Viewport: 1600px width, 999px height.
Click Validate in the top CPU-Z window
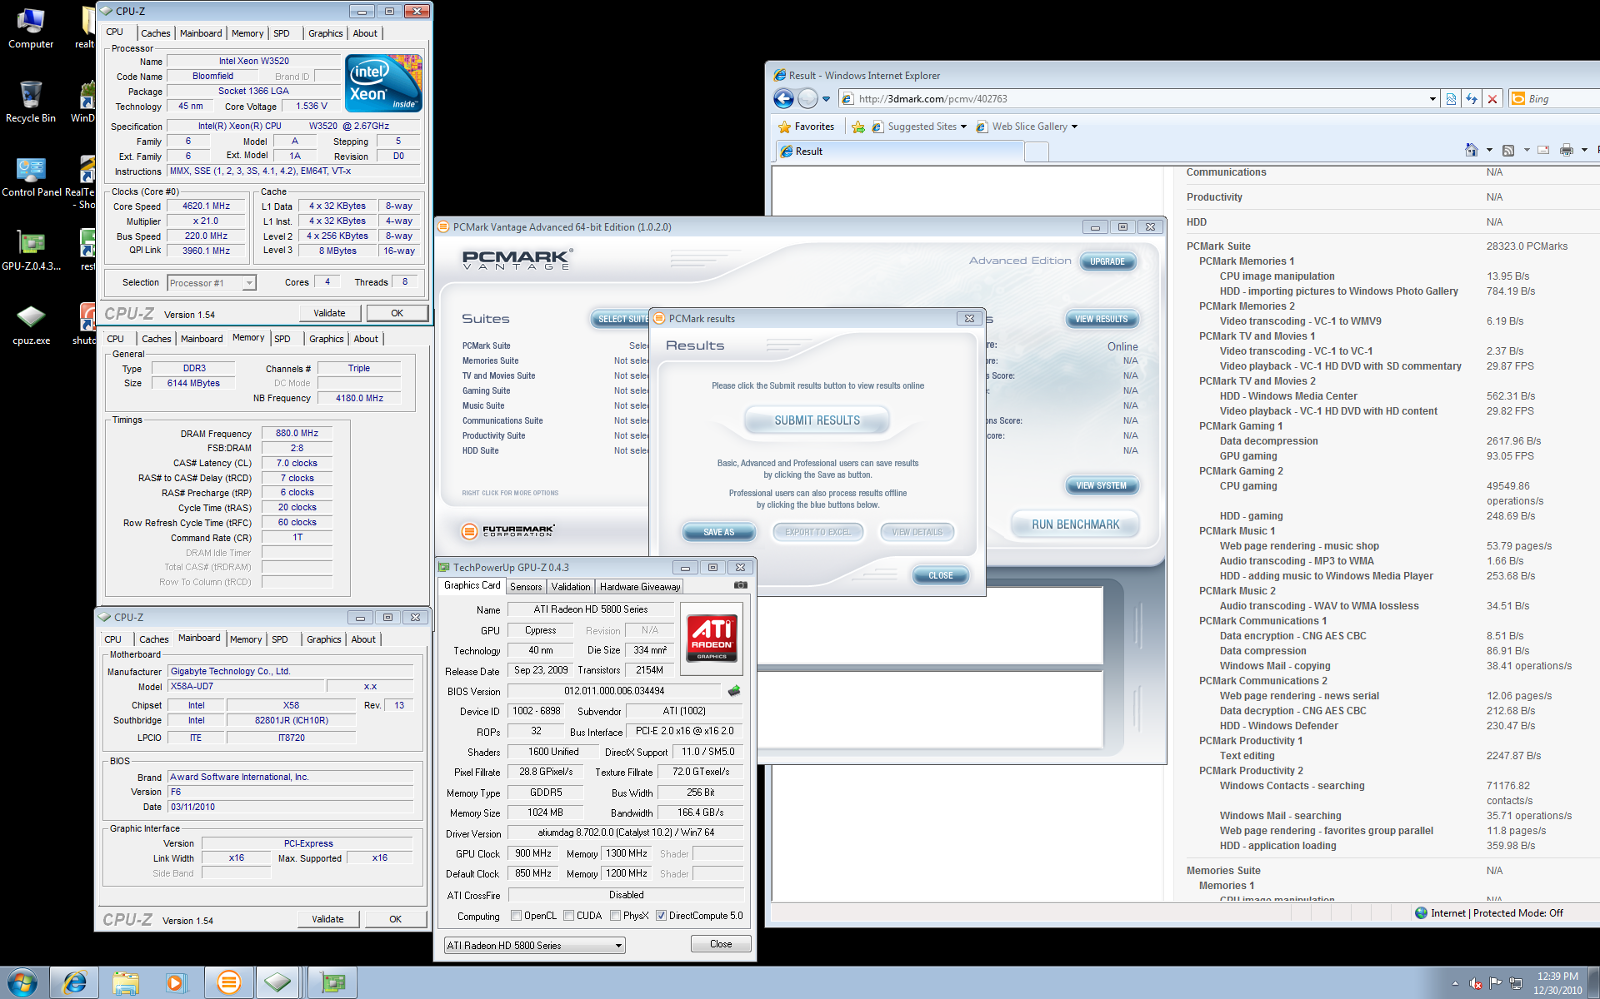pos(329,313)
